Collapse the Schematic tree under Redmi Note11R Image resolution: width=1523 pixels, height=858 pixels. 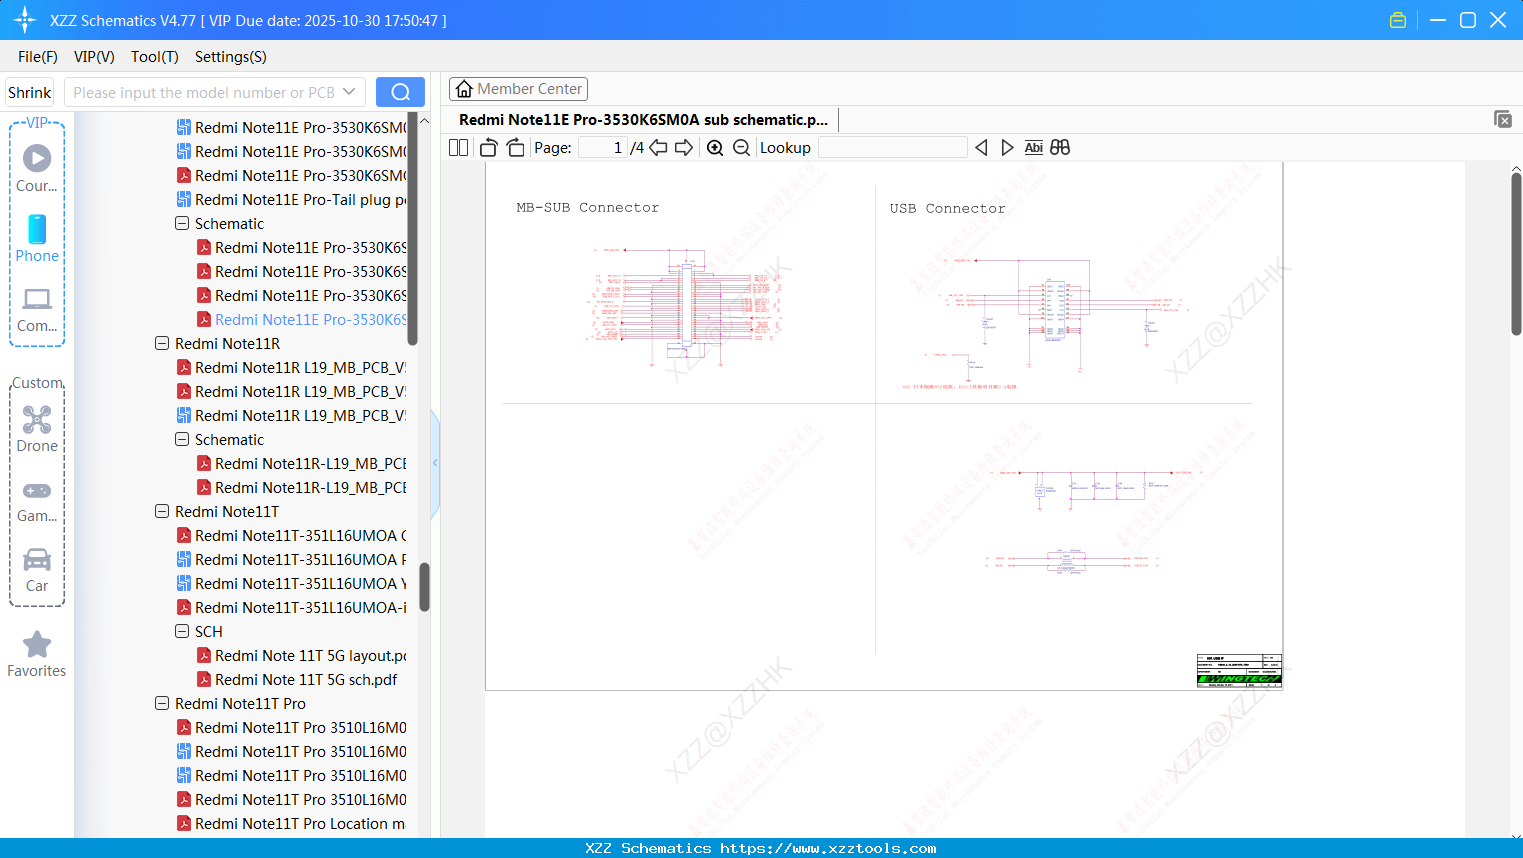pyautogui.click(x=182, y=439)
